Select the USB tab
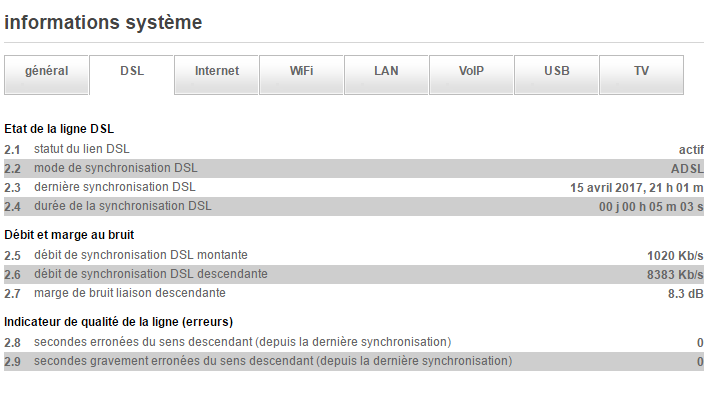 click(557, 72)
